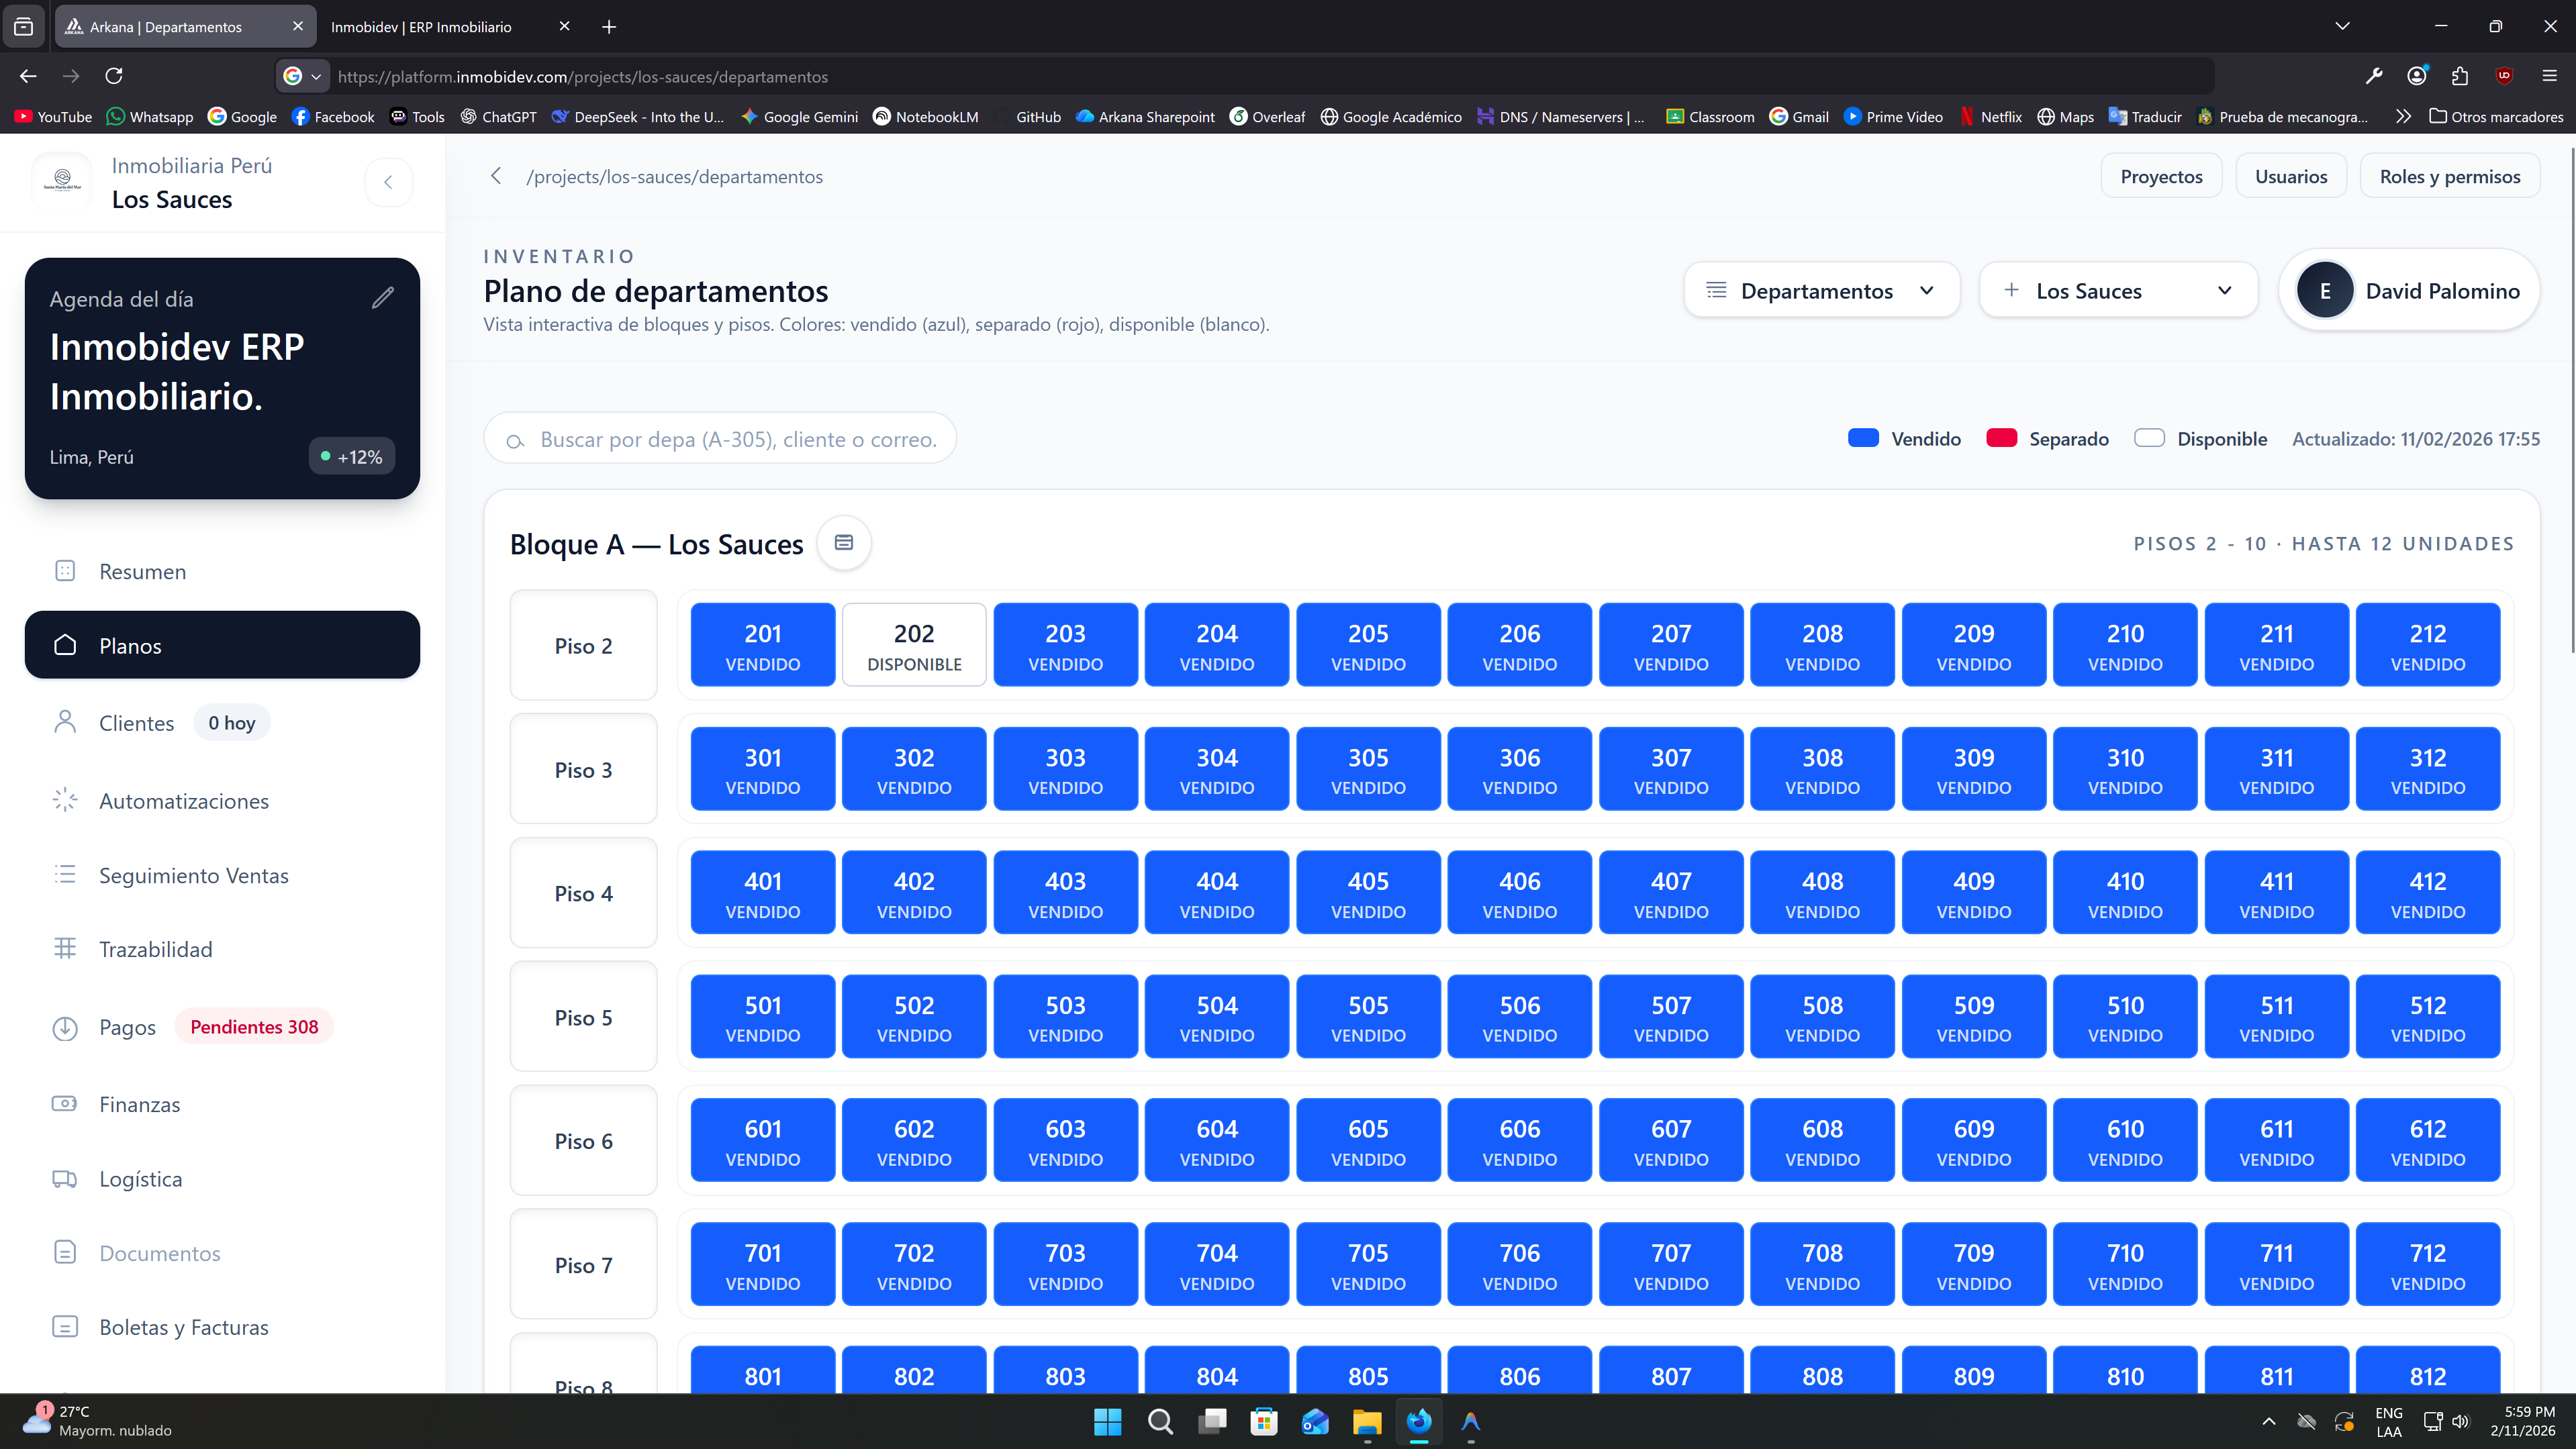Collapse the sidebar with the chevron

click(x=389, y=181)
